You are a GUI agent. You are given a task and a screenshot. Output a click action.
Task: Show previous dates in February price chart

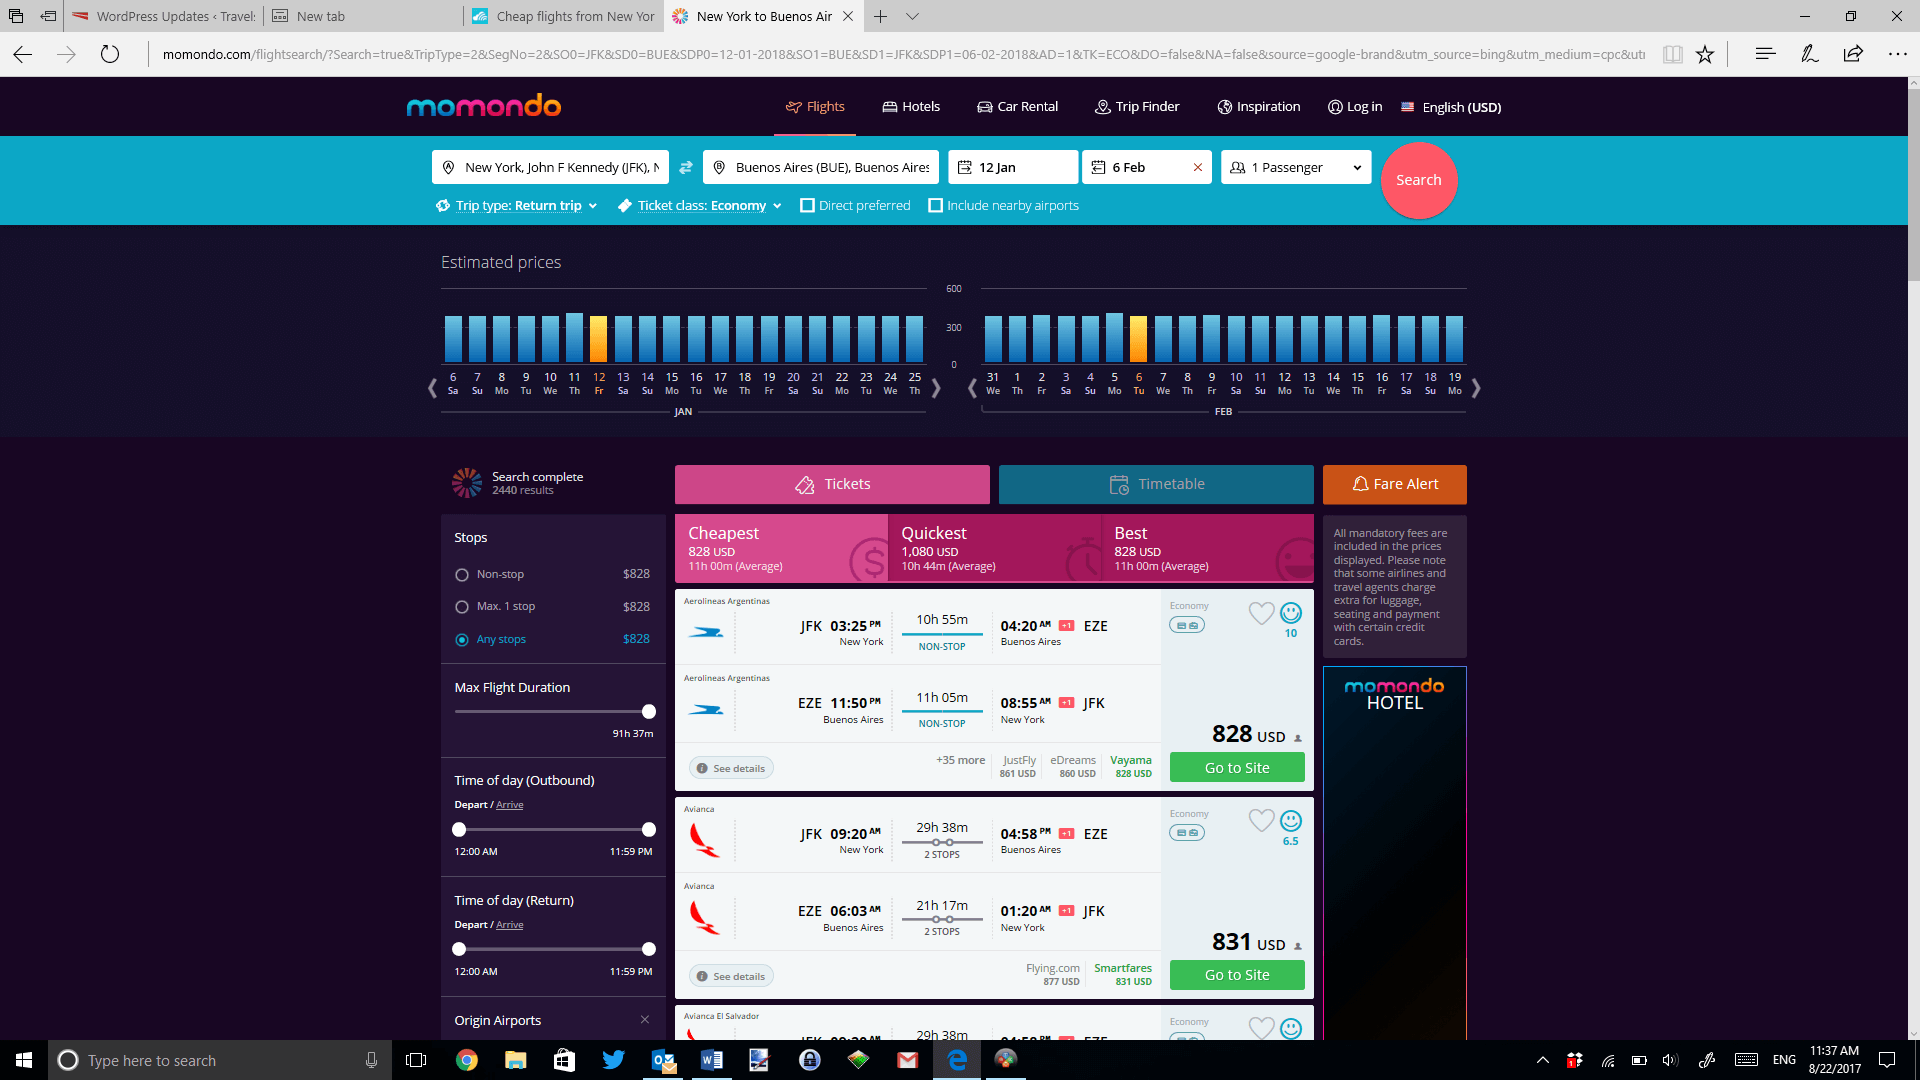pos(972,388)
